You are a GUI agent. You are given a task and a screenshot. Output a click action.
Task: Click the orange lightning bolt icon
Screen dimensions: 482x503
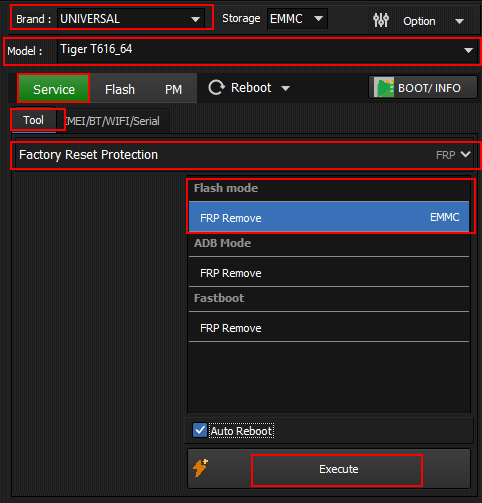click(x=200, y=468)
